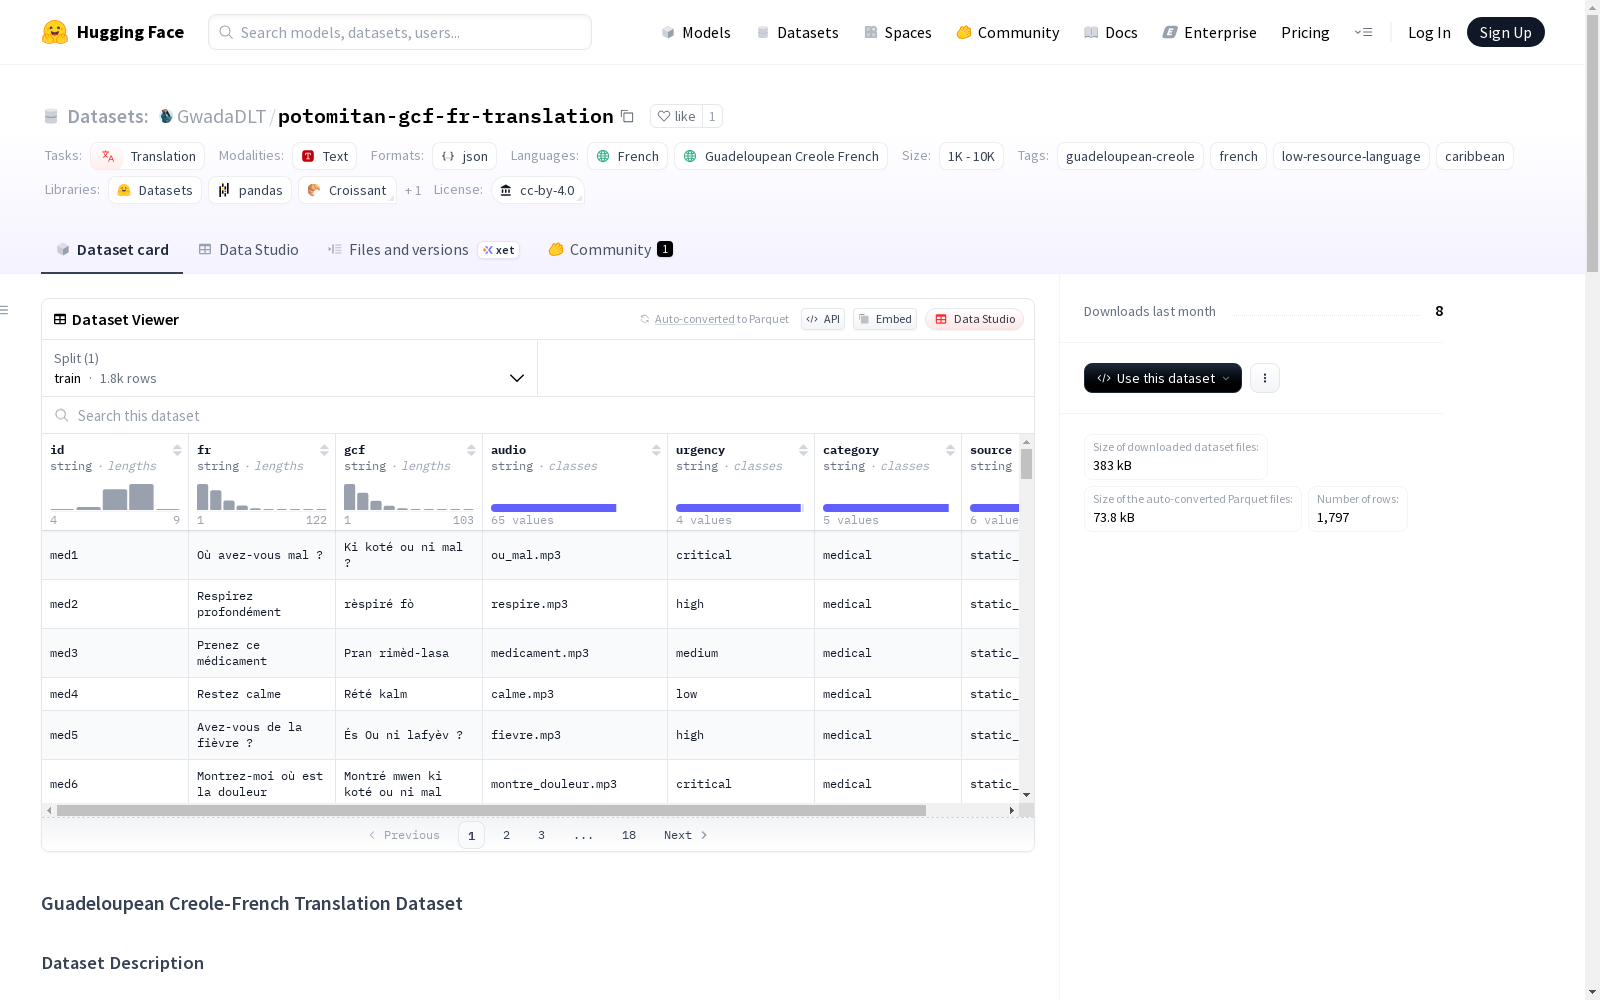The image size is (1600, 1000).
Task: Expand the Use this dataset dropdown
Action: [x=1163, y=378]
